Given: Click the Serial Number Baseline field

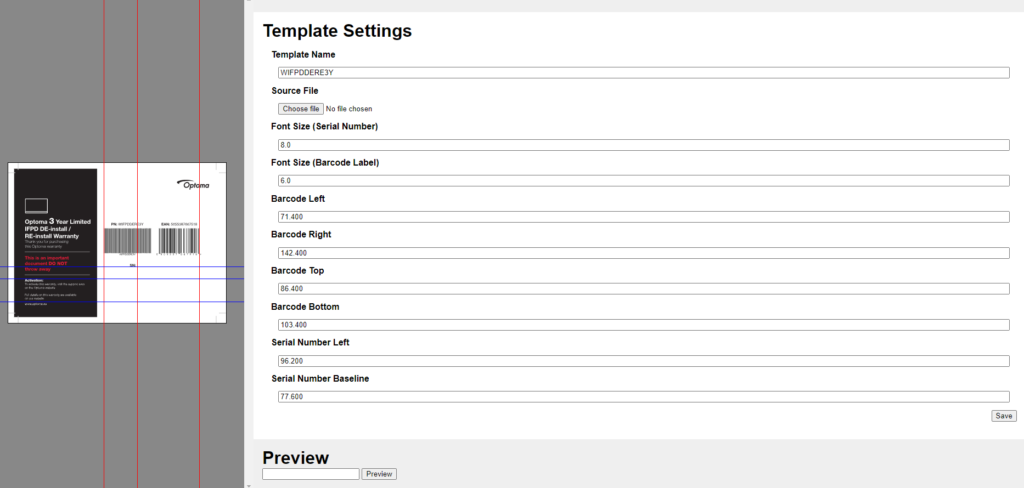Looking at the screenshot, I should tap(643, 397).
